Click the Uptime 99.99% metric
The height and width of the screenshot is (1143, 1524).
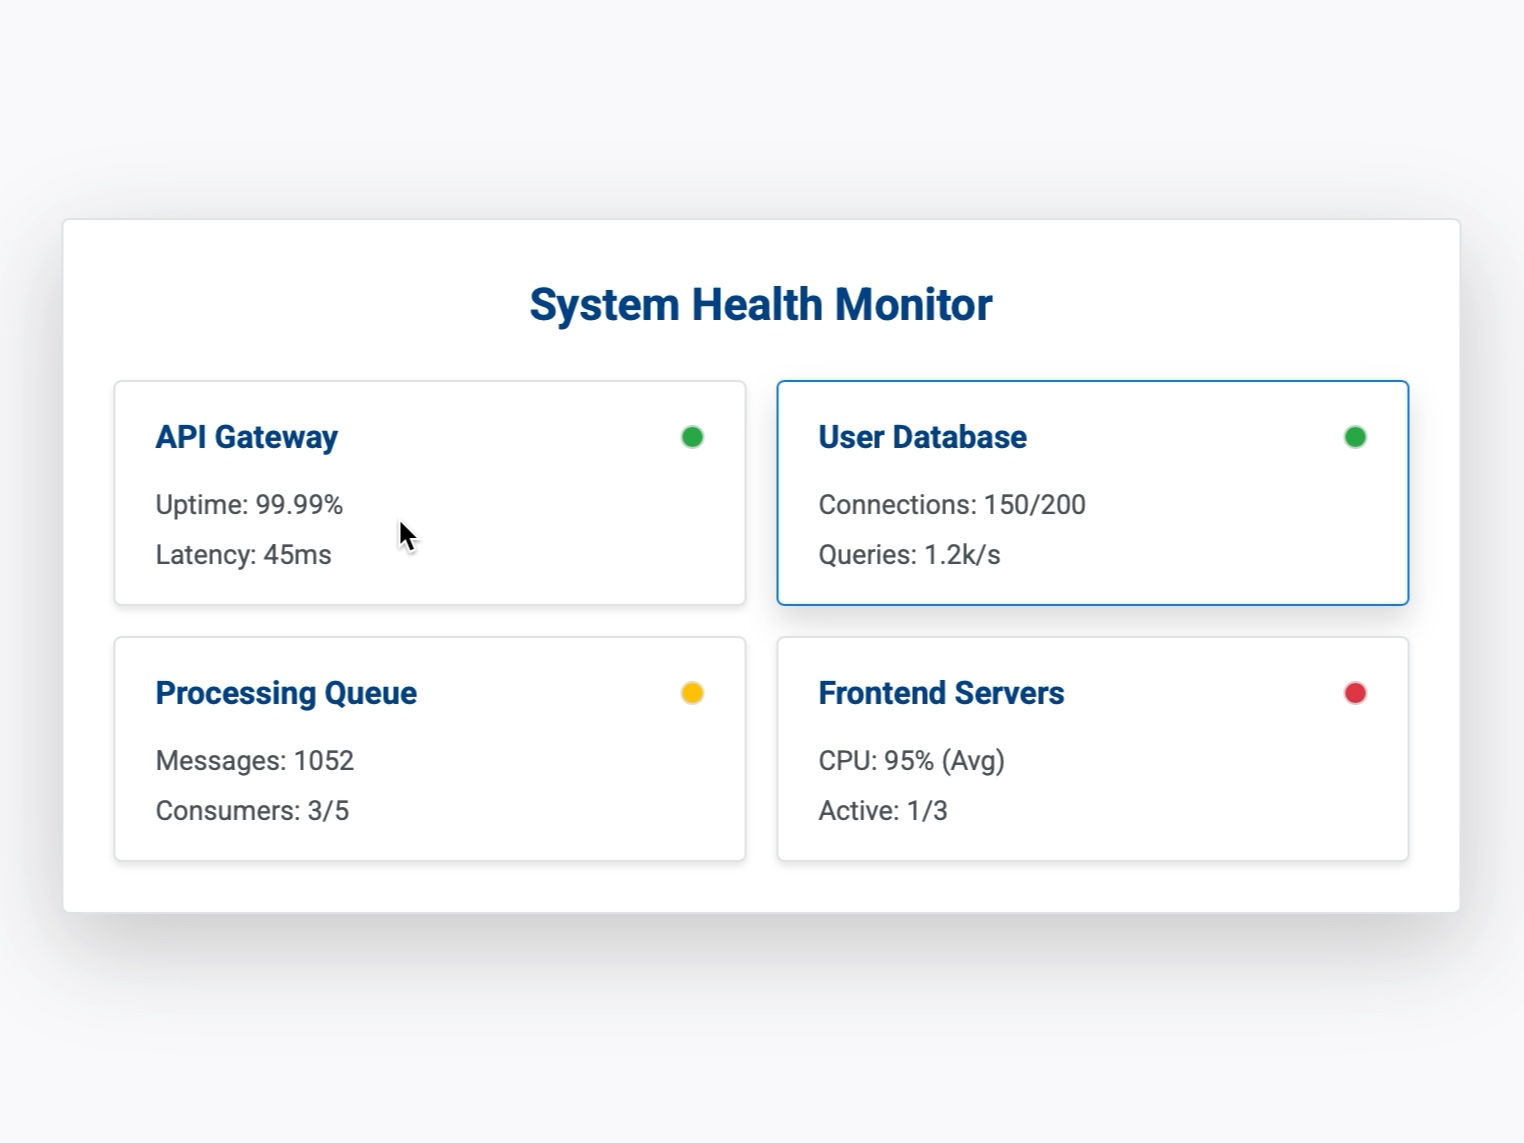[249, 504]
